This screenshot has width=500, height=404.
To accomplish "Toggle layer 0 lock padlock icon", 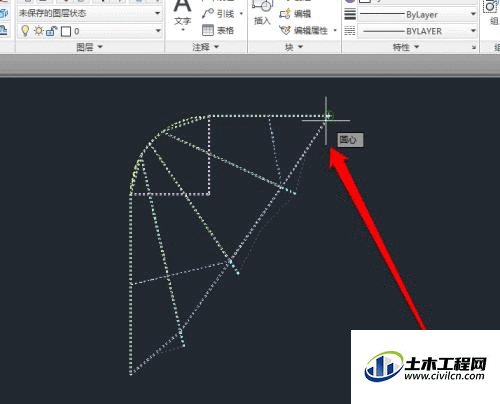I will (52, 31).
